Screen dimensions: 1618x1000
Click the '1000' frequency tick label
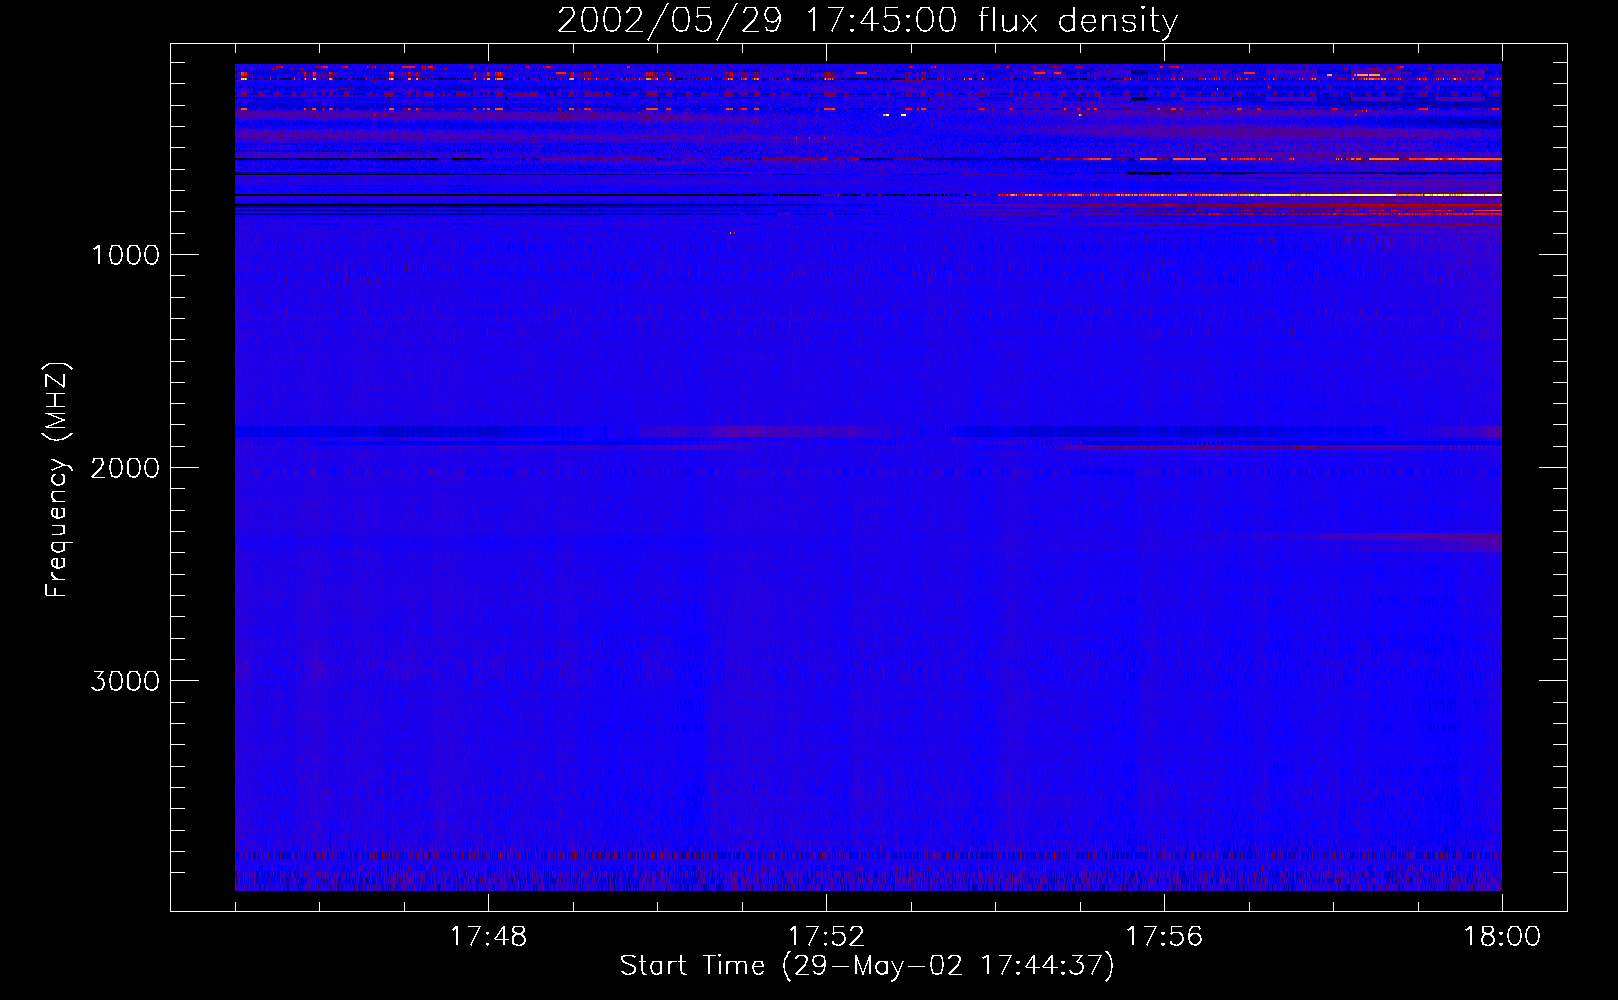pos(125,255)
